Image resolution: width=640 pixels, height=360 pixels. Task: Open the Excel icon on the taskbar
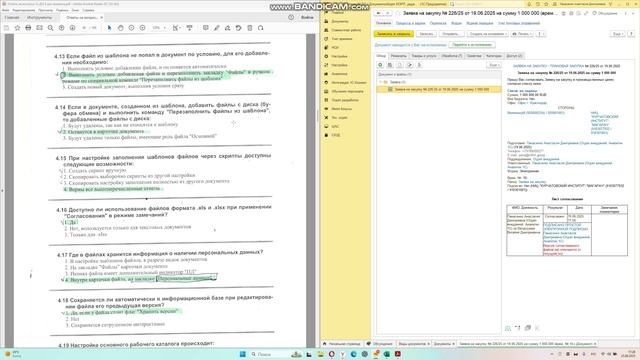click(386, 354)
